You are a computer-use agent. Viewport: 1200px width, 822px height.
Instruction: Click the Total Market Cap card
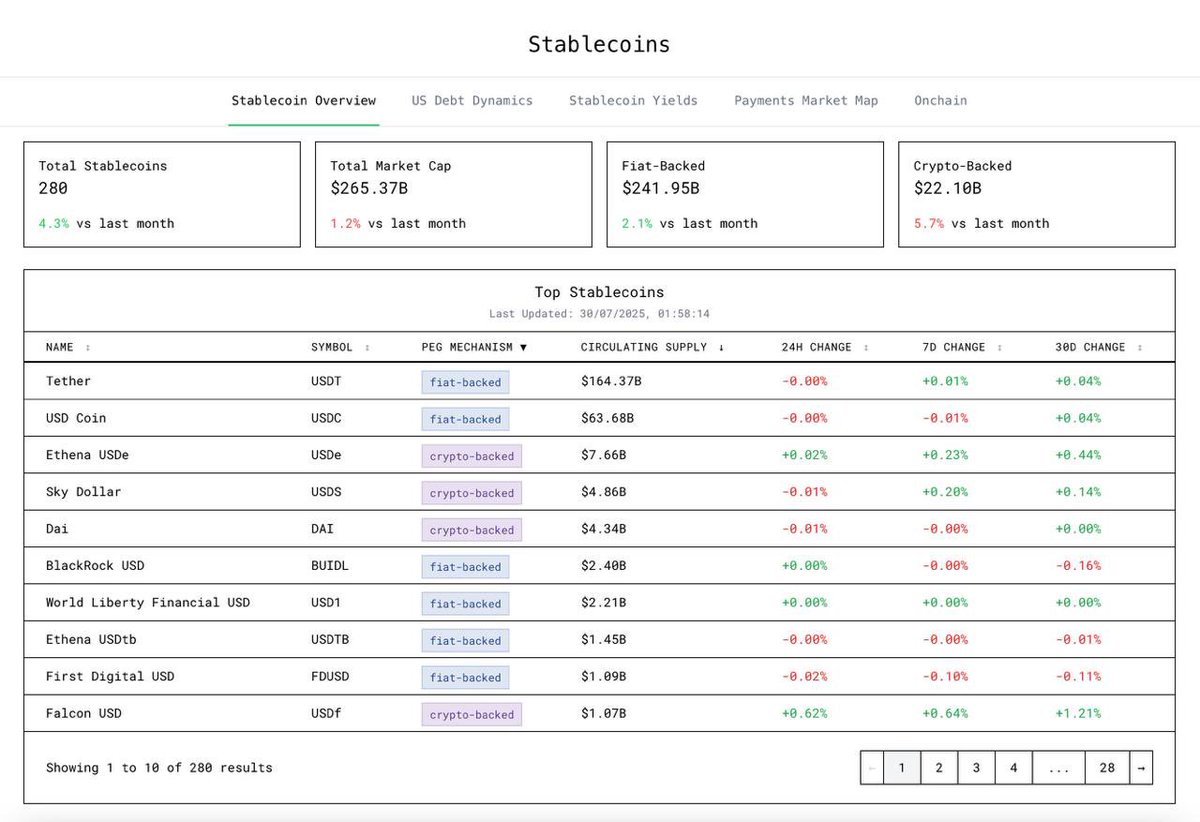coord(454,194)
